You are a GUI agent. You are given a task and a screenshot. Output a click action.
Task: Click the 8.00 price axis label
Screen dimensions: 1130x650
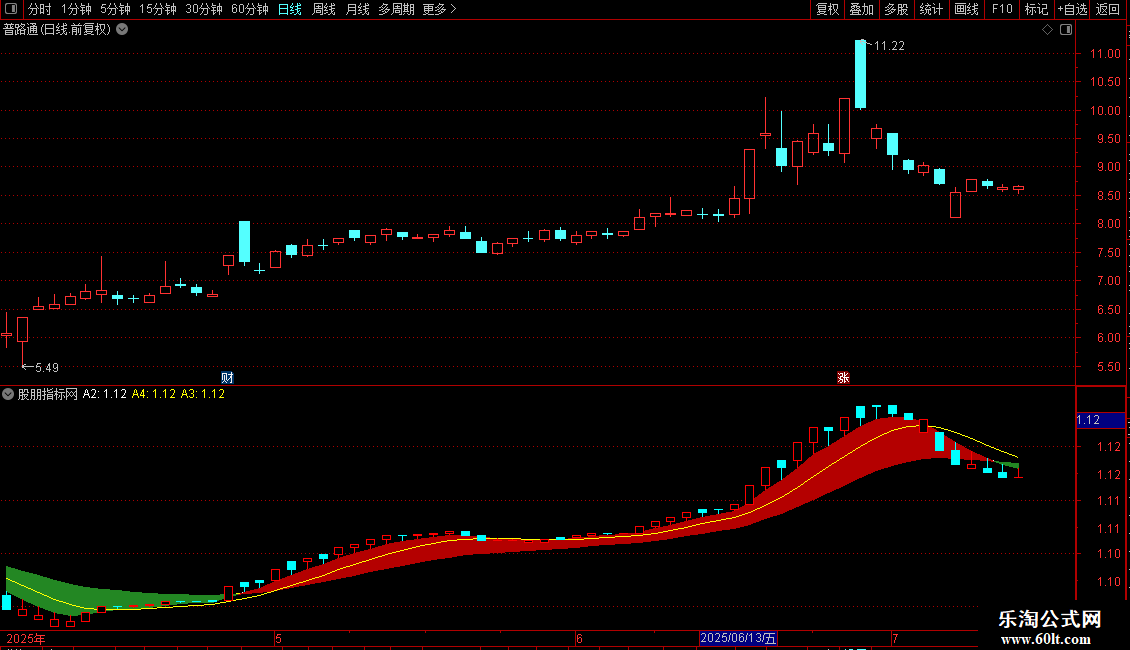coord(1108,224)
